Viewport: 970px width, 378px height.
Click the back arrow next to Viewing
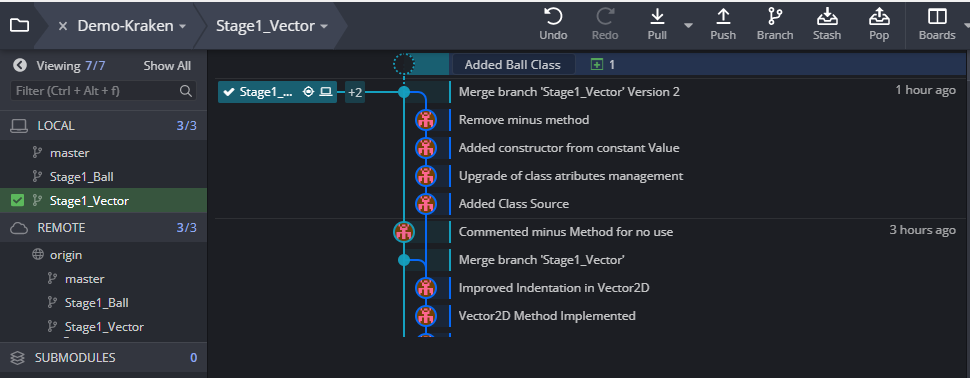(x=20, y=65)
